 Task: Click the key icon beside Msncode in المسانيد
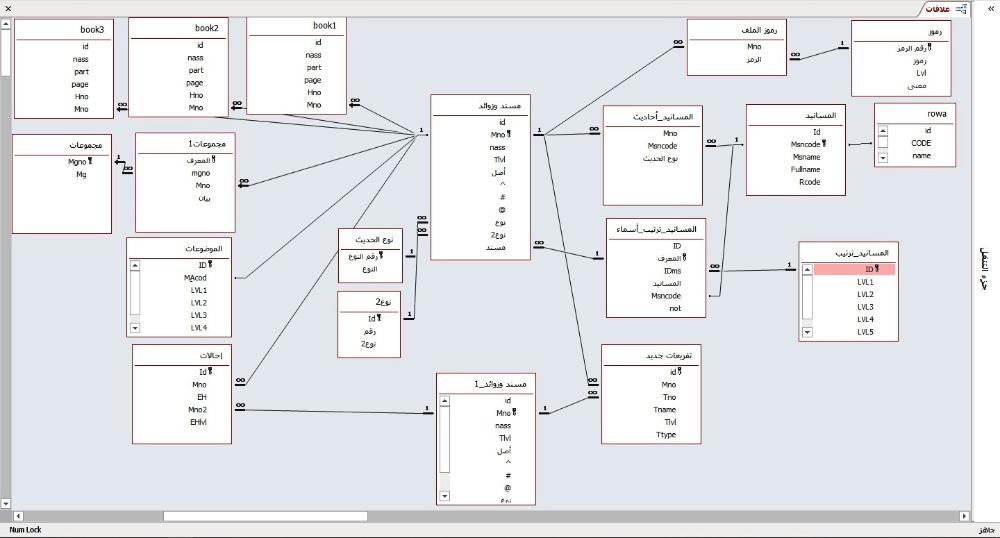tap(823, 144)
